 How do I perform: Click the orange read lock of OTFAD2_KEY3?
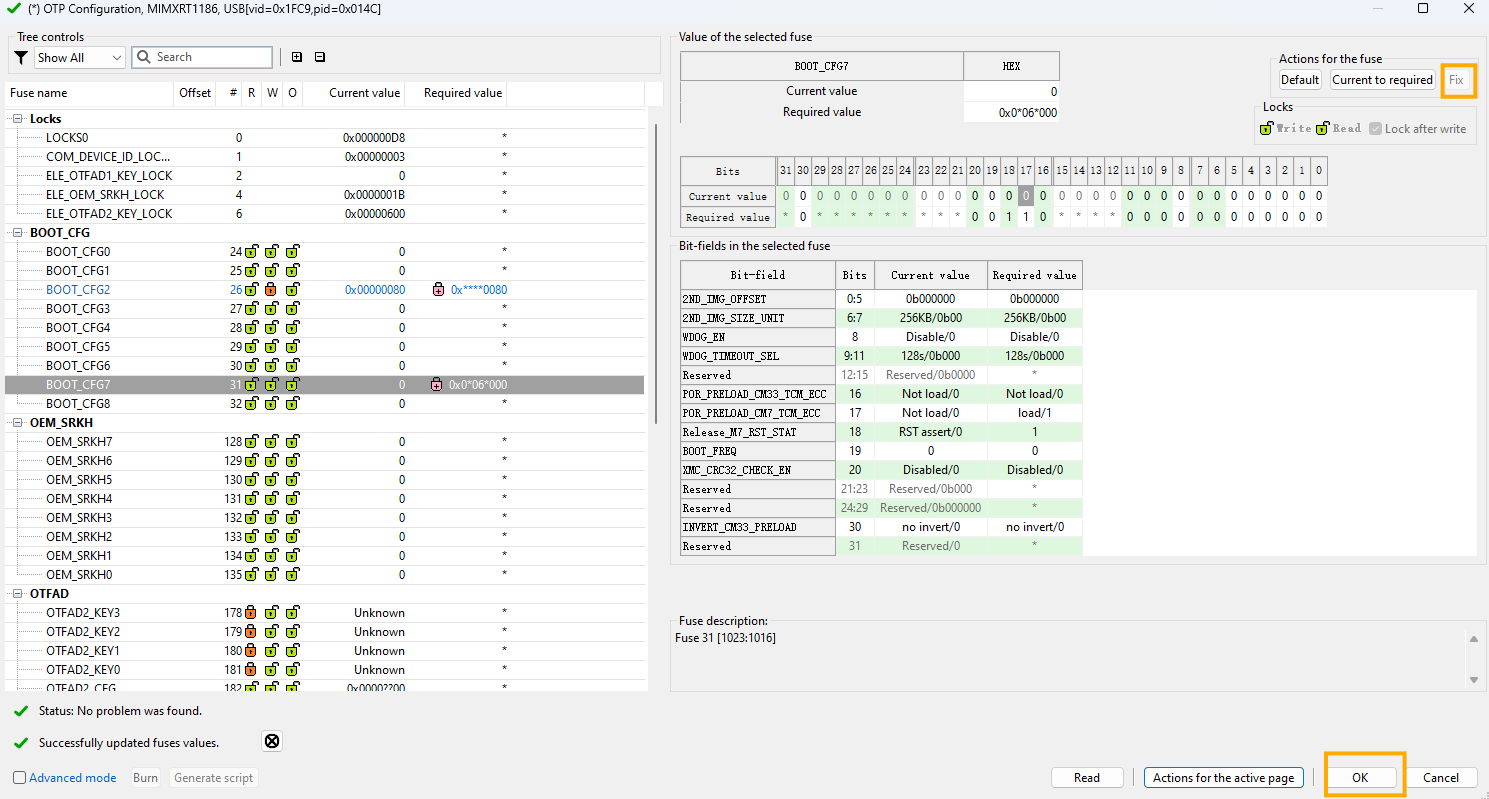(251, 613)
